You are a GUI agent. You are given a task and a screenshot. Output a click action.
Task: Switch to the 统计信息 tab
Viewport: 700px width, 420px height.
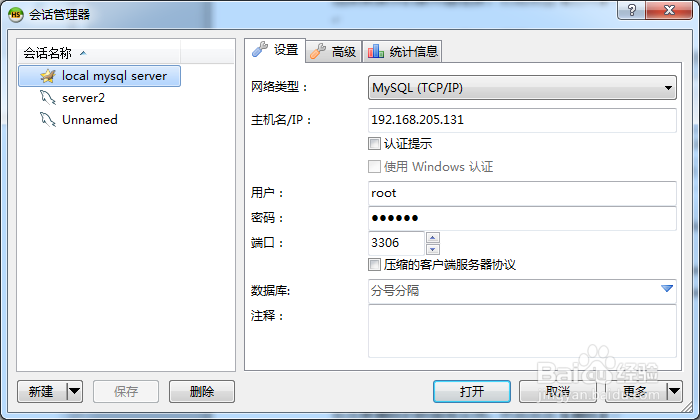(x=402, y=51)
